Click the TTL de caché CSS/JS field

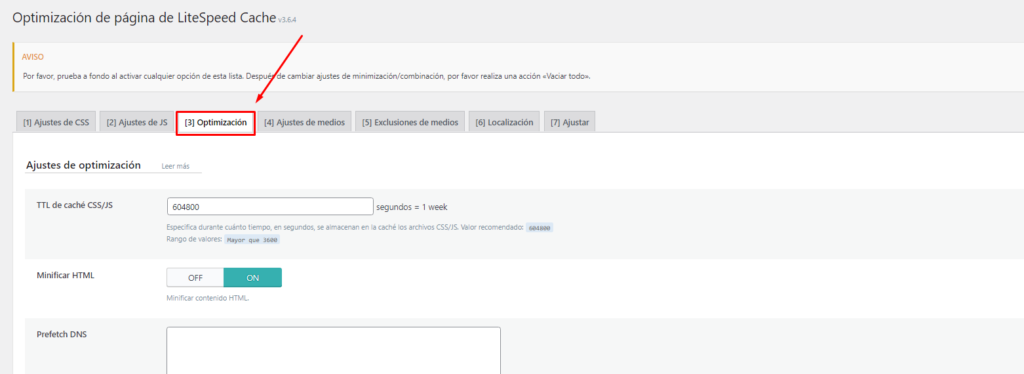point(270,206)
